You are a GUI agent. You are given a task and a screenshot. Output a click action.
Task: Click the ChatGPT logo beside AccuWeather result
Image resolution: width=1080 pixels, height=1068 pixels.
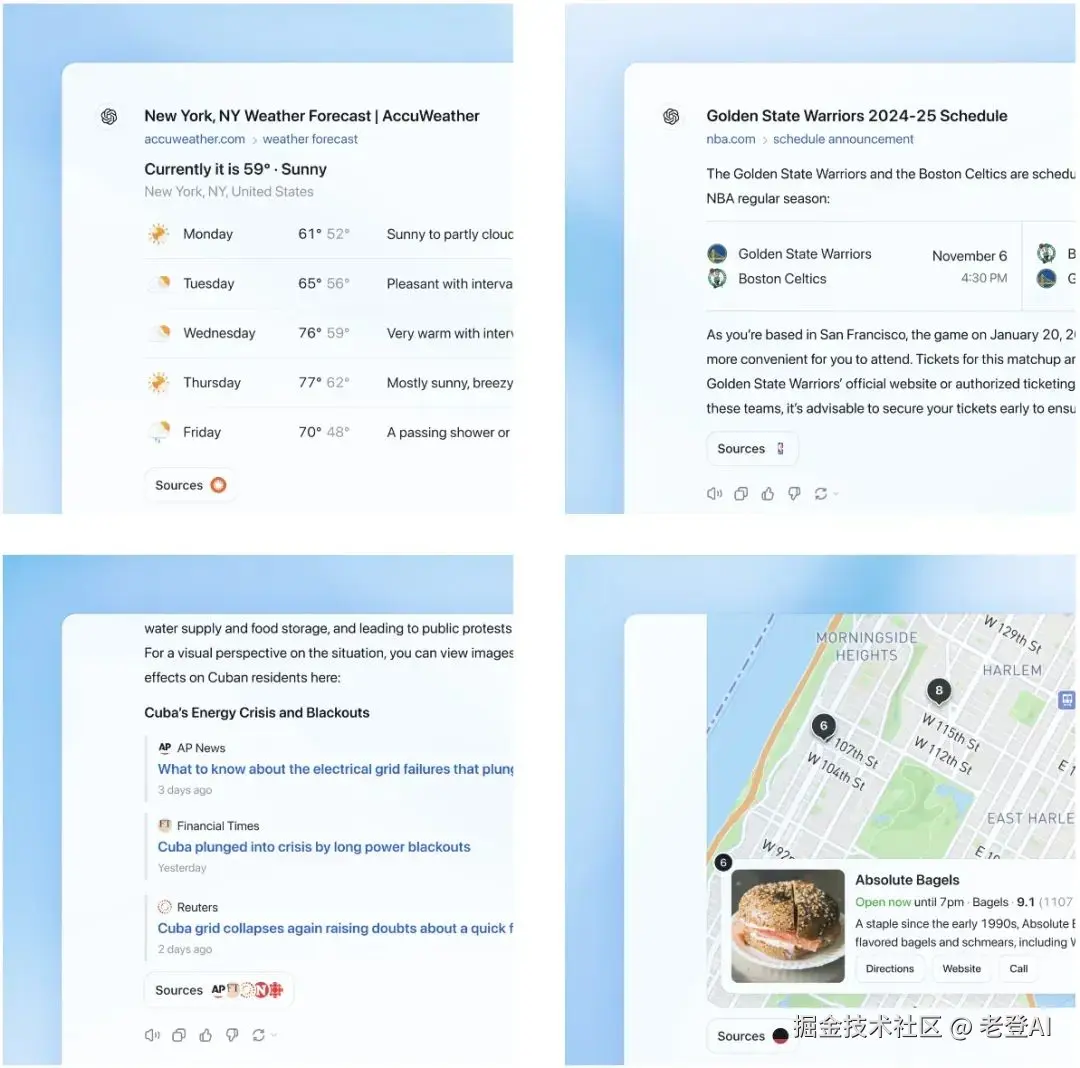109,116
